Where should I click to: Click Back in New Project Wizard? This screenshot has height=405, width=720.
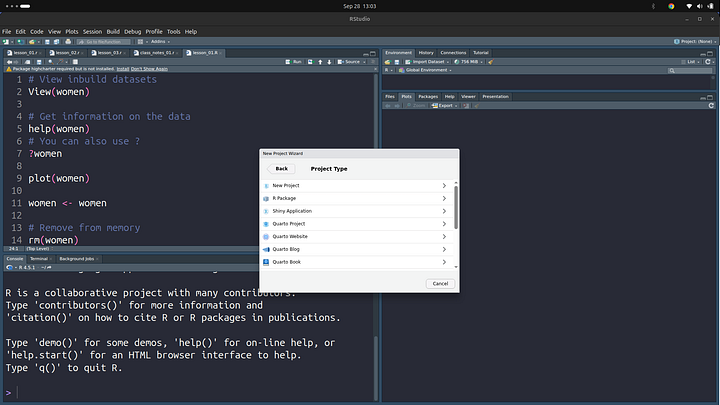pos(281,169)
